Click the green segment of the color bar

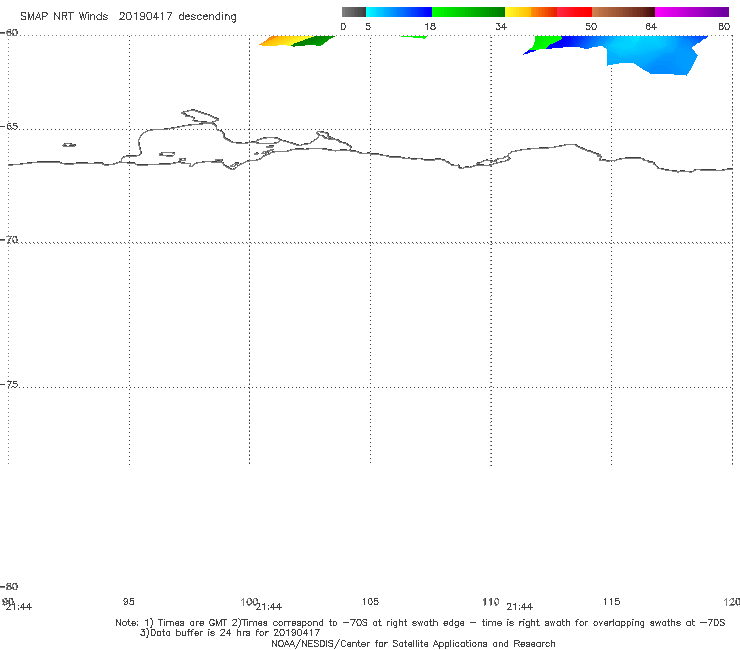coord(468,12)
